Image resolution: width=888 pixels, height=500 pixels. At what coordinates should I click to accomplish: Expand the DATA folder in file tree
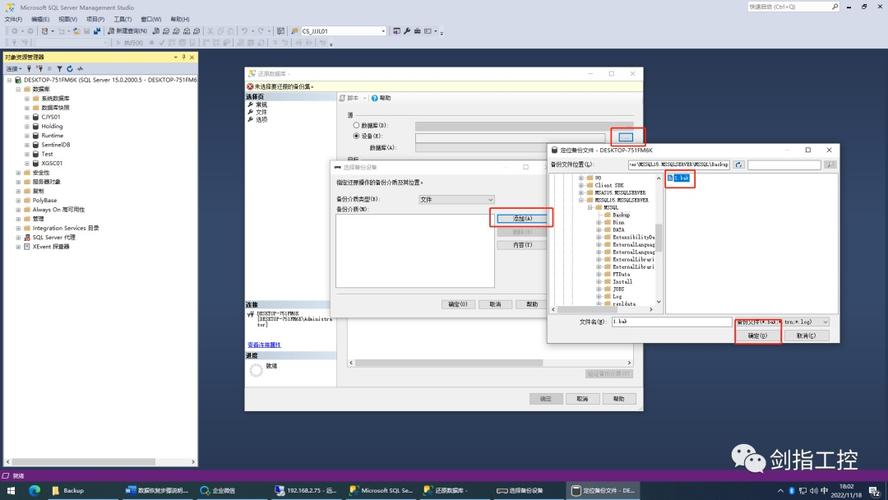tap(598, 229)
